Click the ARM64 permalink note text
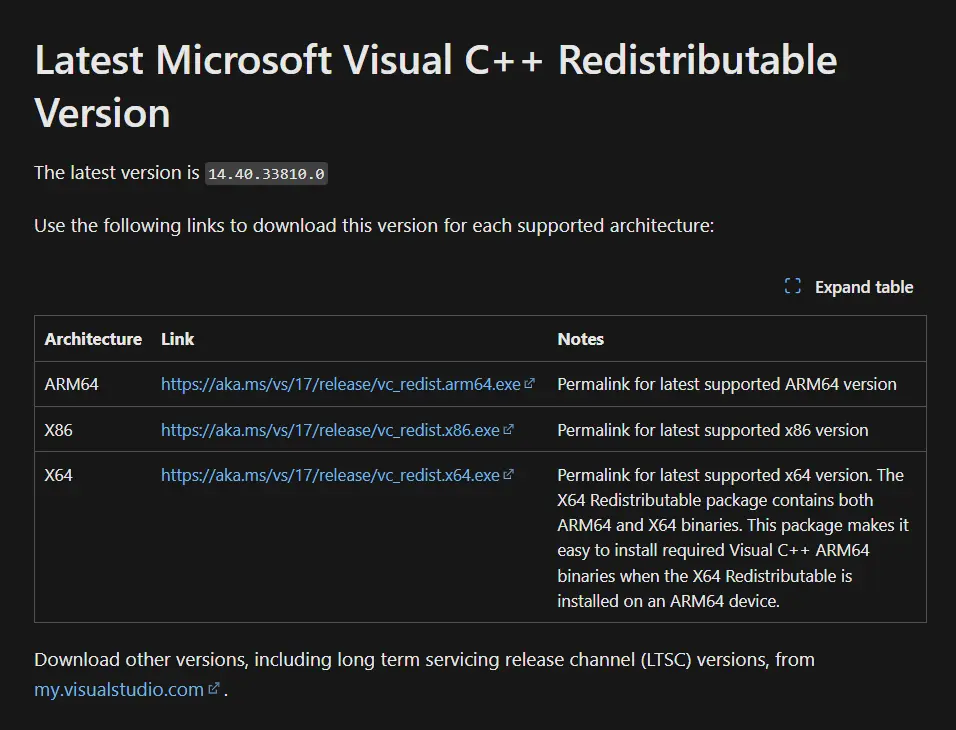The height and width of the screenshot is (730, 956). click(727, 384)
